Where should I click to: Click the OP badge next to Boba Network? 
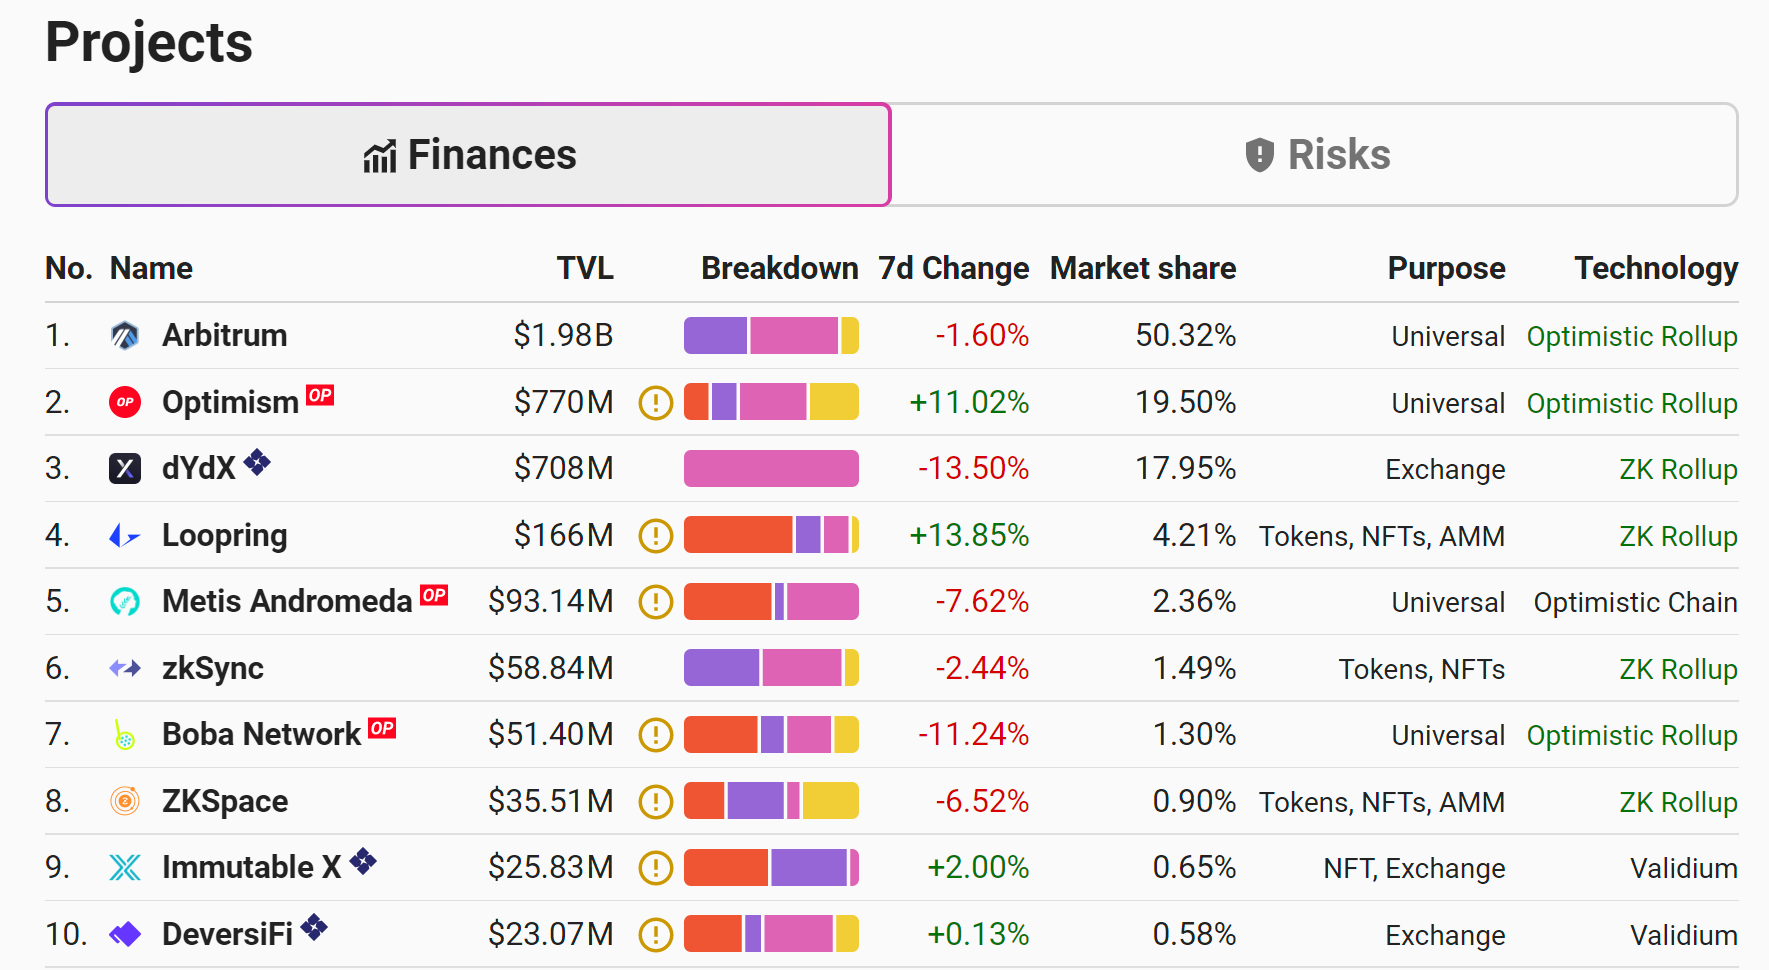pos(382,728)
